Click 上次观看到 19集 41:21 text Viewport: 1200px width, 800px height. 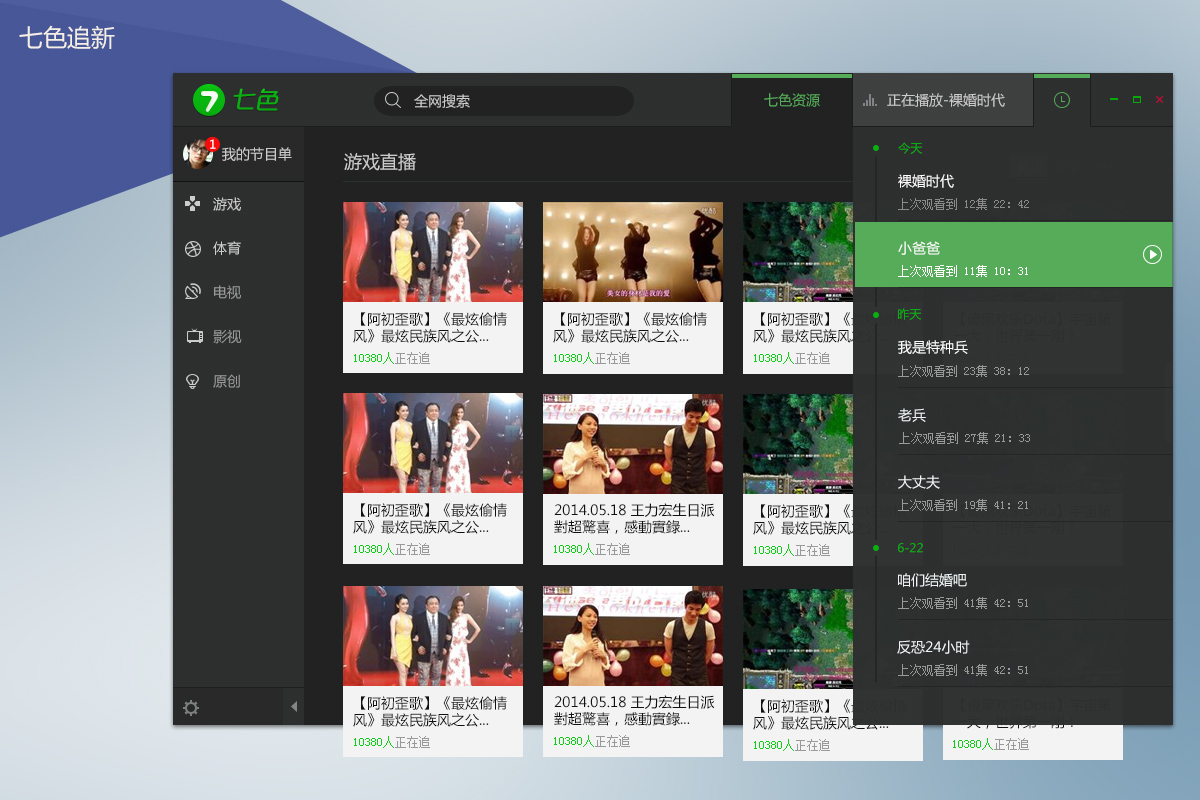[963, 505]
